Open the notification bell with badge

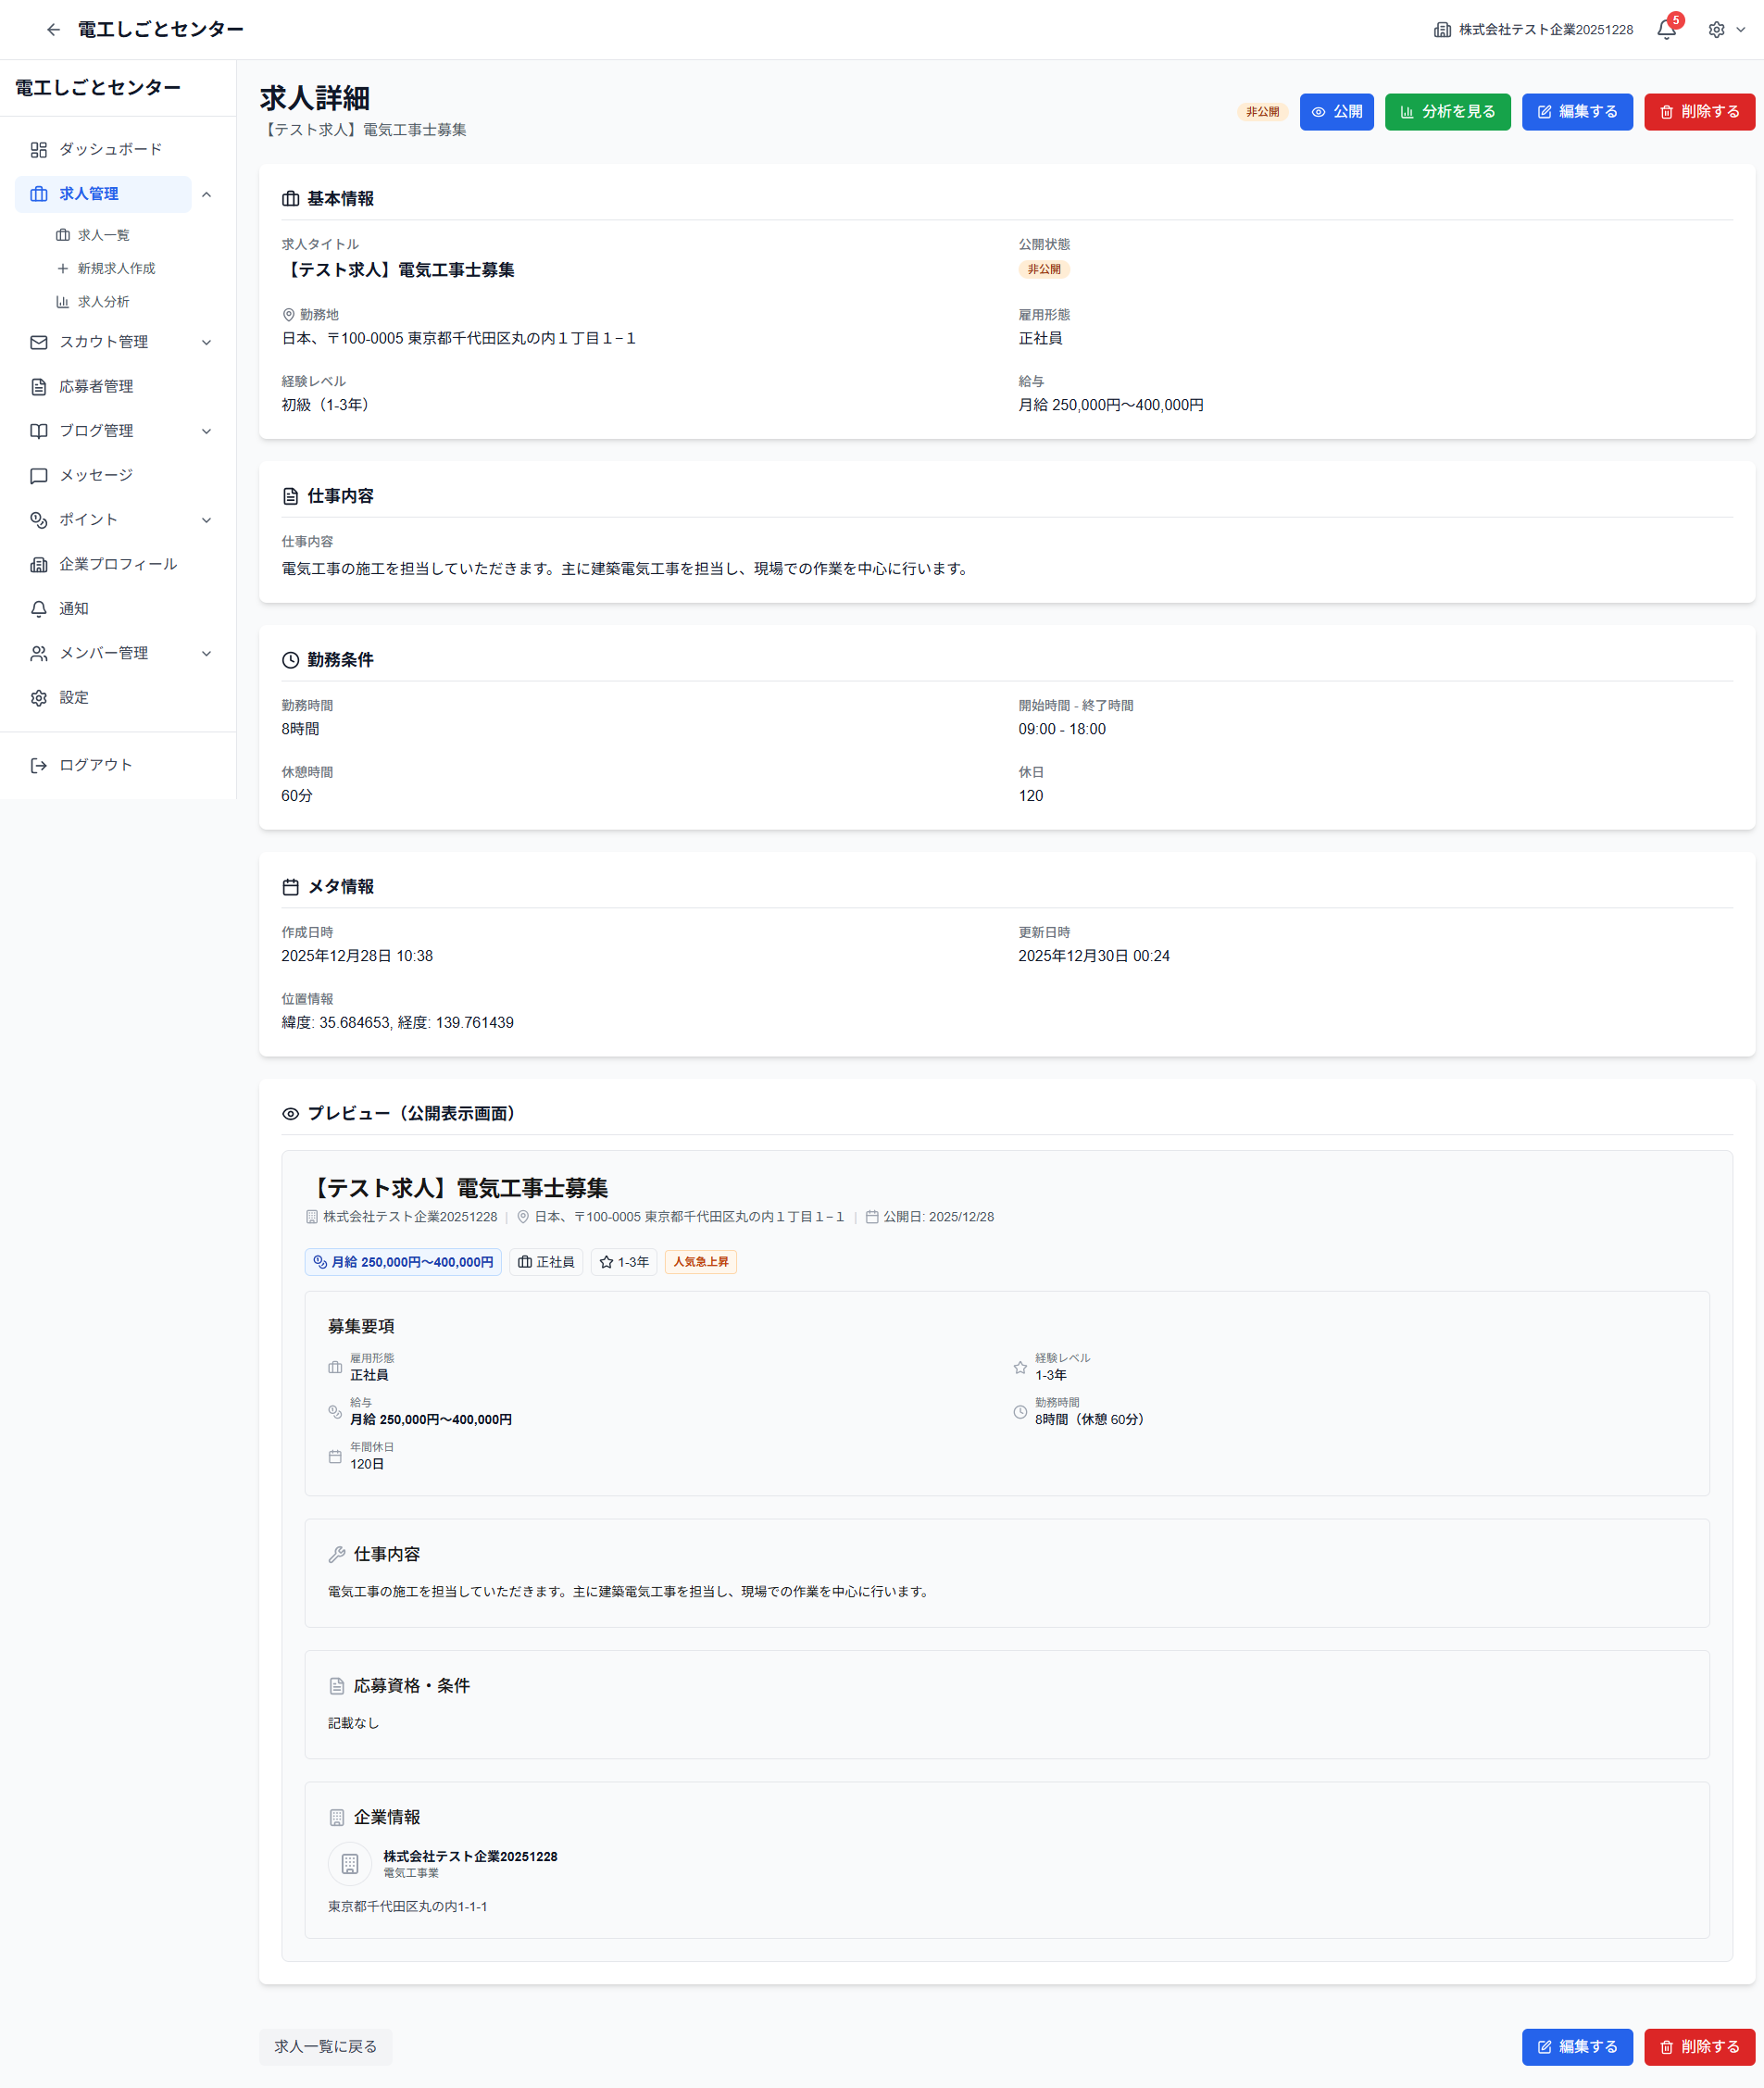click(1666, 30)
